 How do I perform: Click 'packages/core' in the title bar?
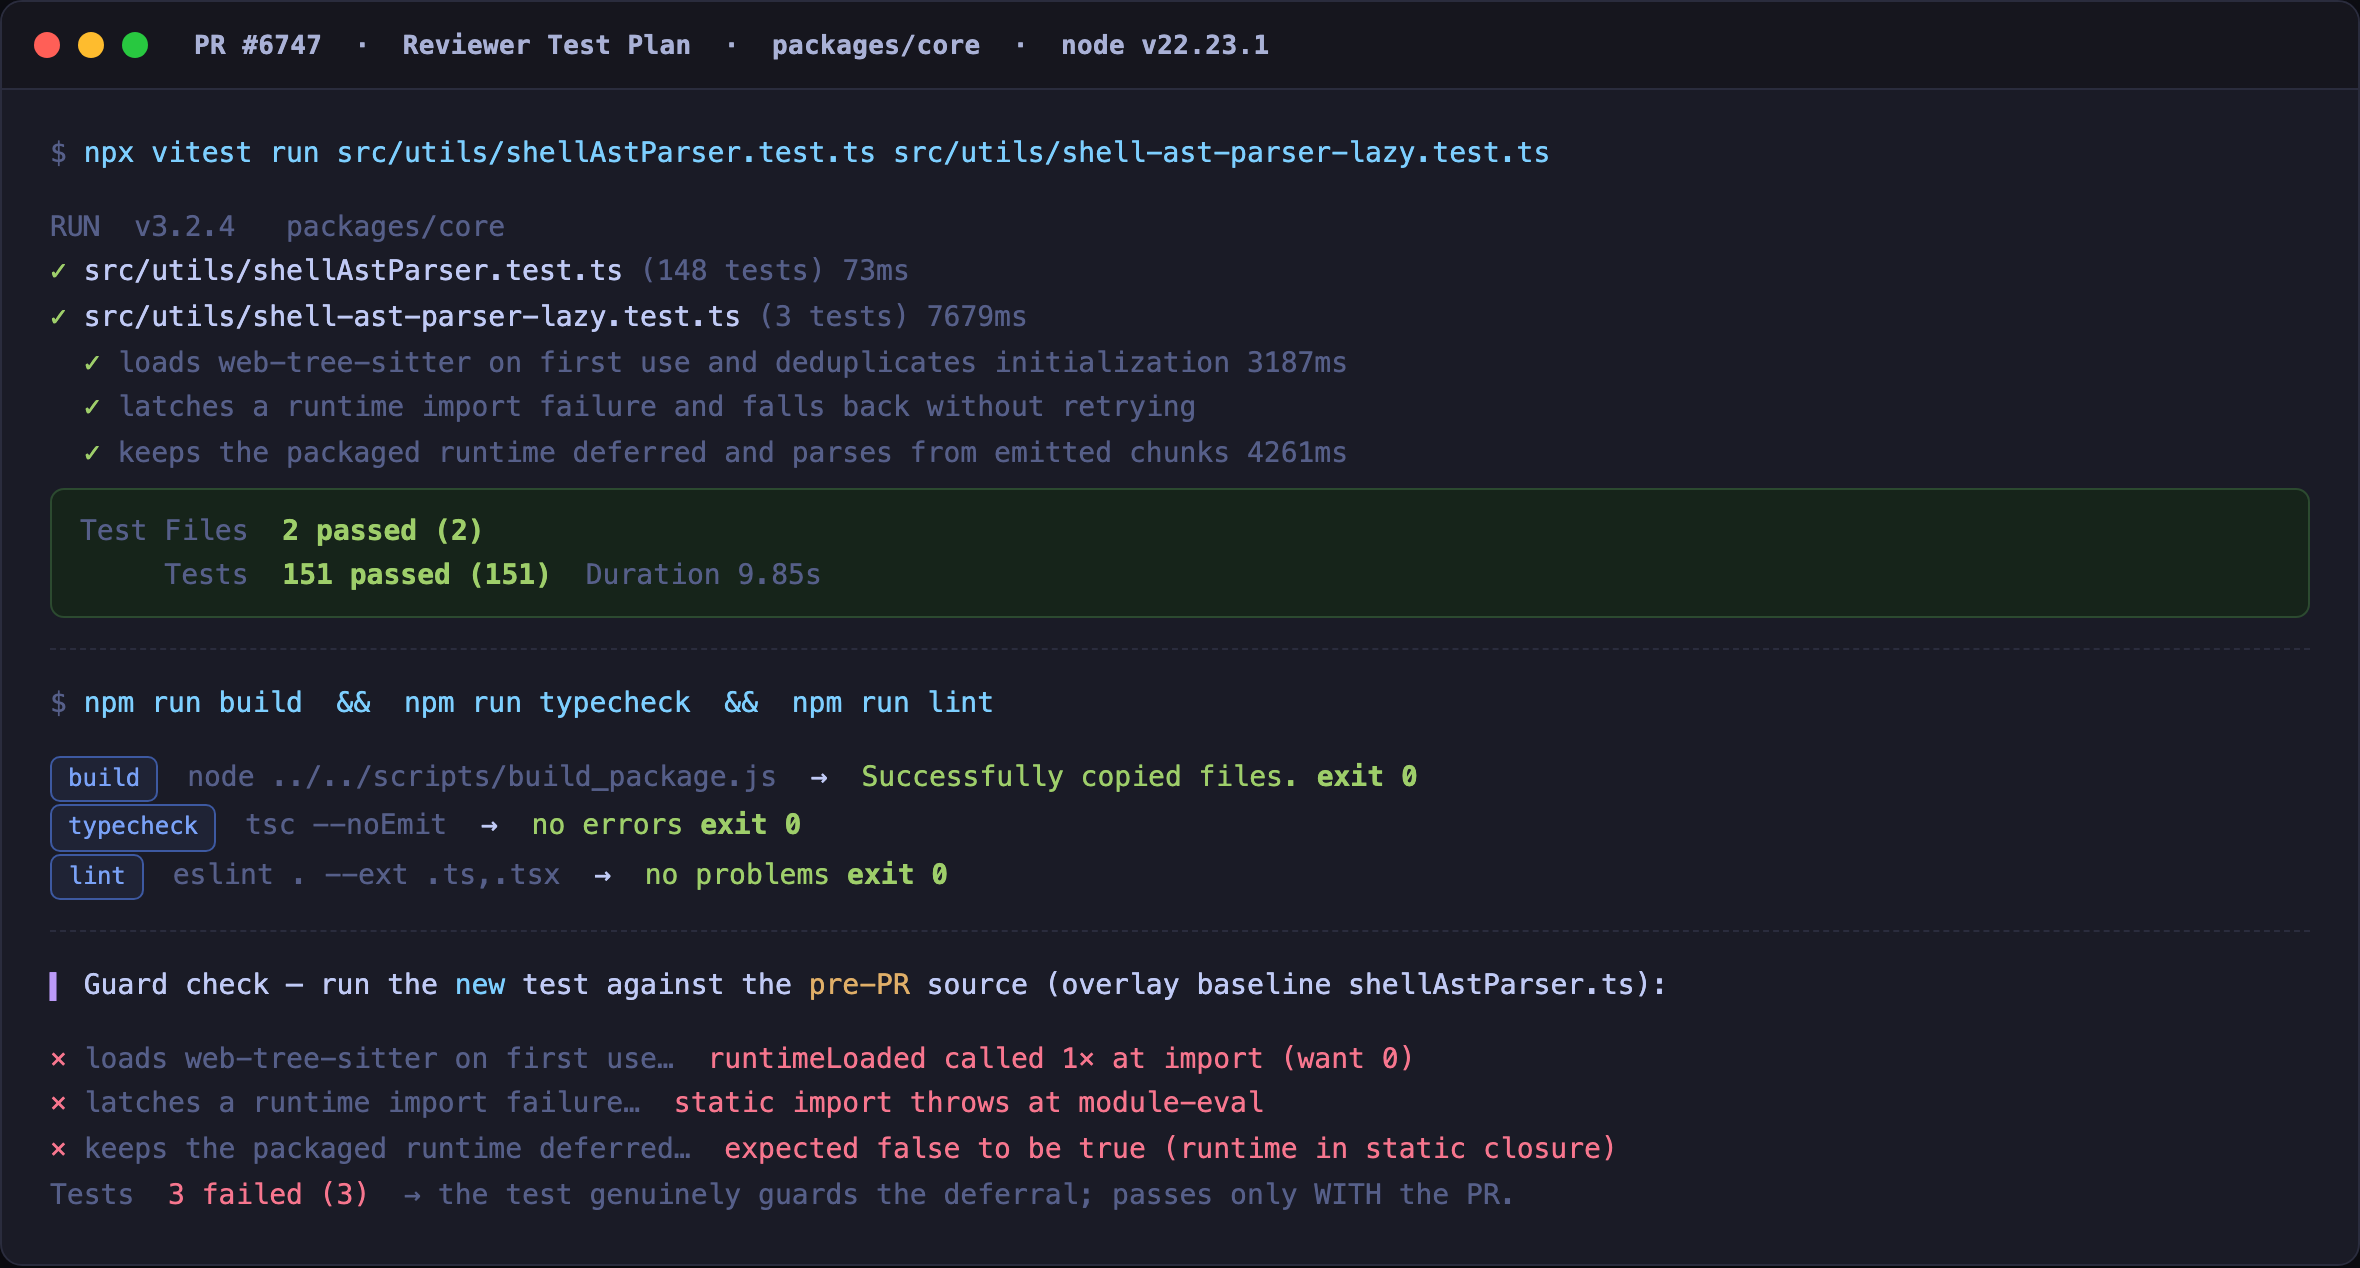876,46
